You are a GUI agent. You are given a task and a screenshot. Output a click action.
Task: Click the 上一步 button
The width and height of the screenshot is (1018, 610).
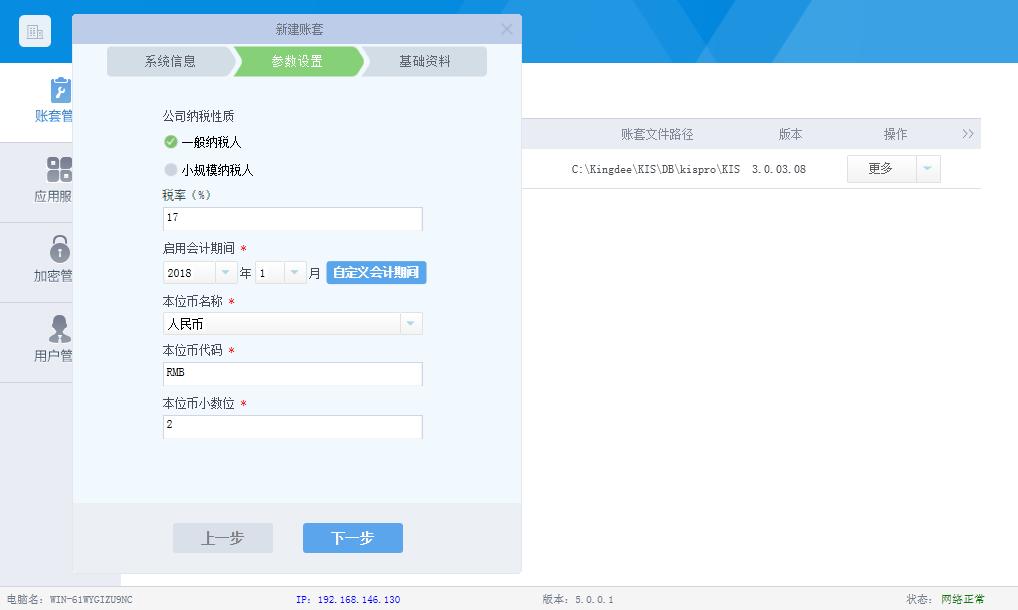click(x=222, y=537)
